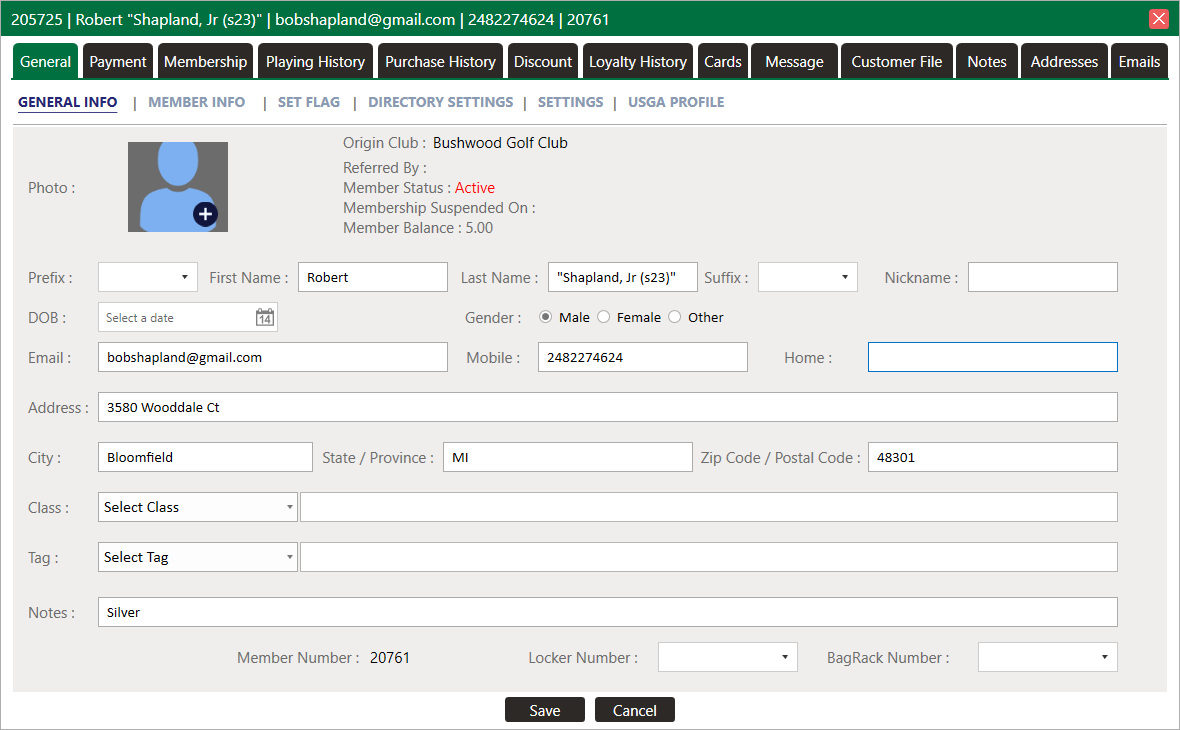Screen dimensions: 1180x730
Task: Go to the Member Info sub-tab
Action: [196, 102]
